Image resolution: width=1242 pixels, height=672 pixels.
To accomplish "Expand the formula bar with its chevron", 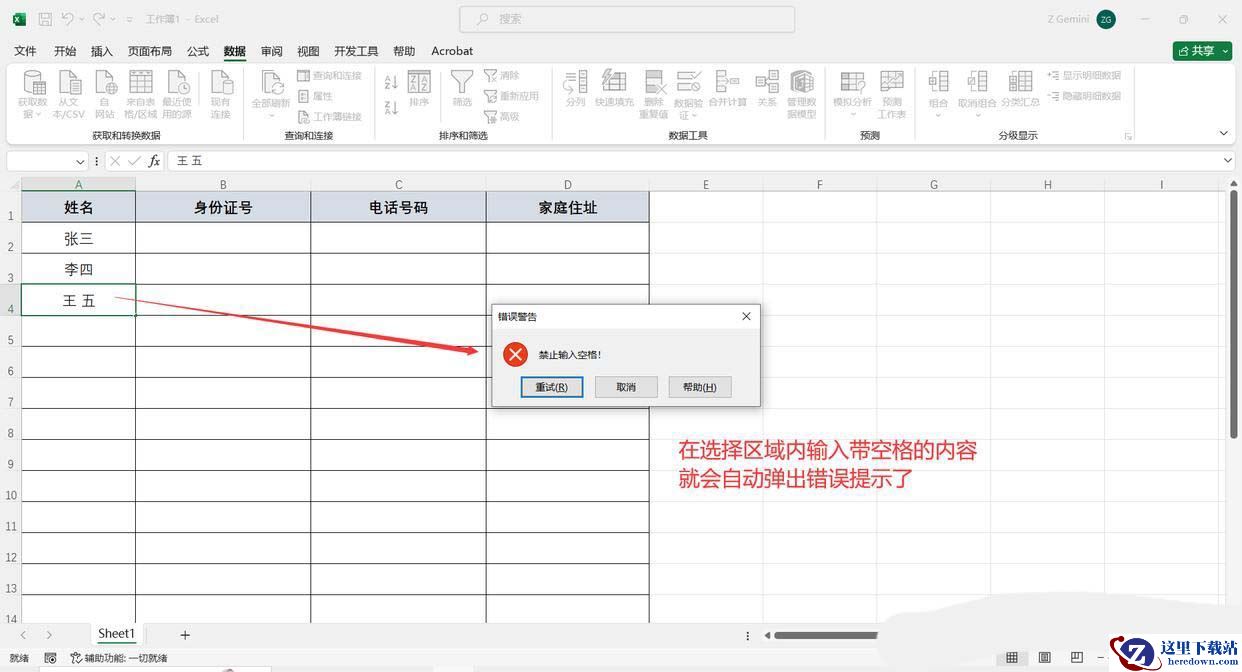I will [1228, 161].
